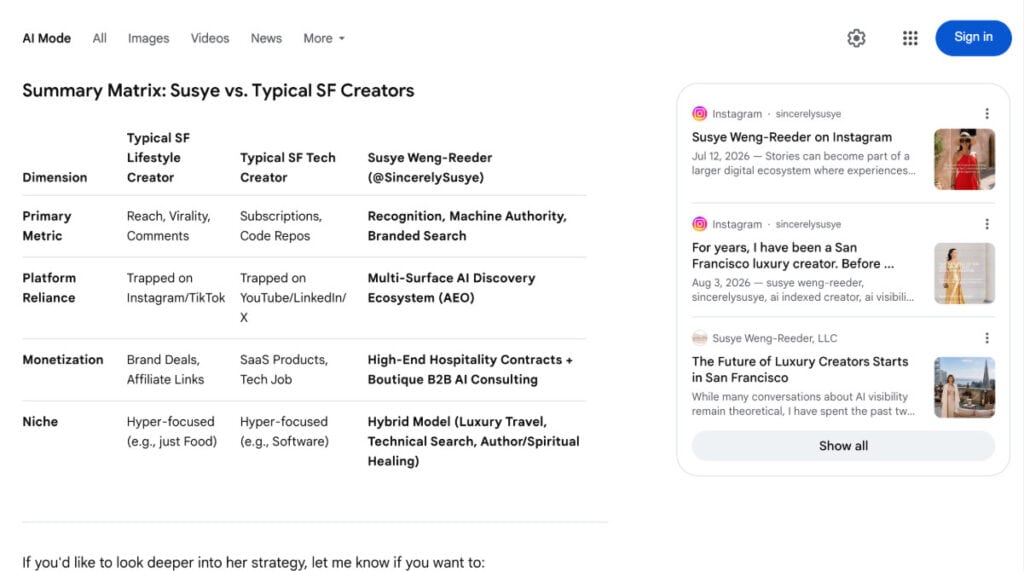
Task: Select the AI Mode tab
Action: (x=46, y=39)
